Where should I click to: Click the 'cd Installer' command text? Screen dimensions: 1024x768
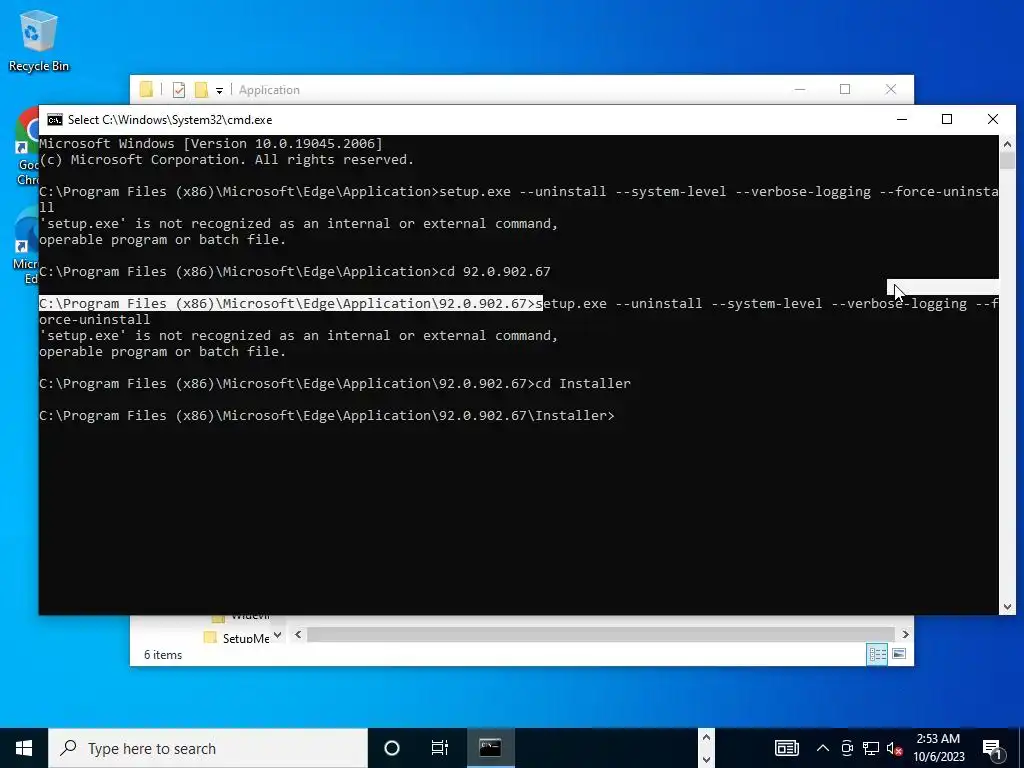(x=583, y=383)
